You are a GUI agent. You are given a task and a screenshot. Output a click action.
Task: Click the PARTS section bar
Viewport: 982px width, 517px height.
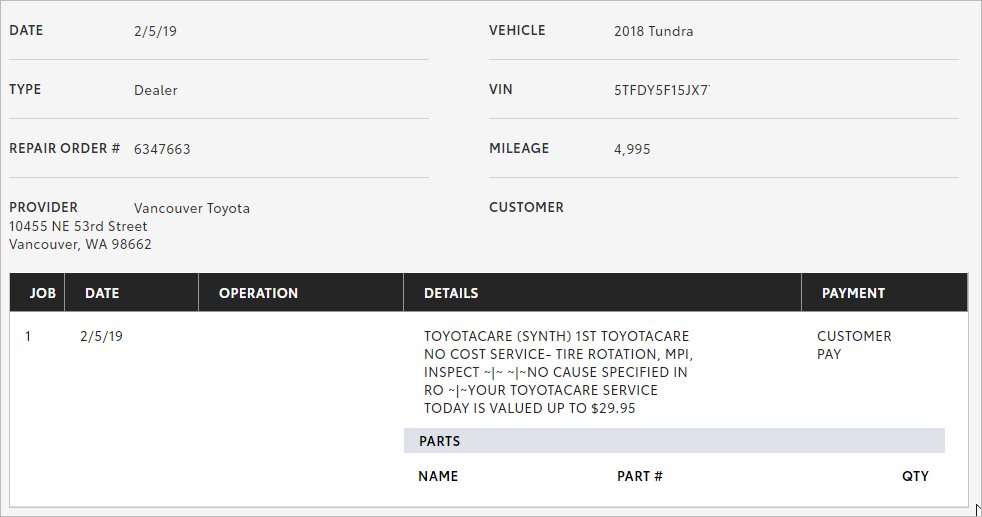click(674, 441)
